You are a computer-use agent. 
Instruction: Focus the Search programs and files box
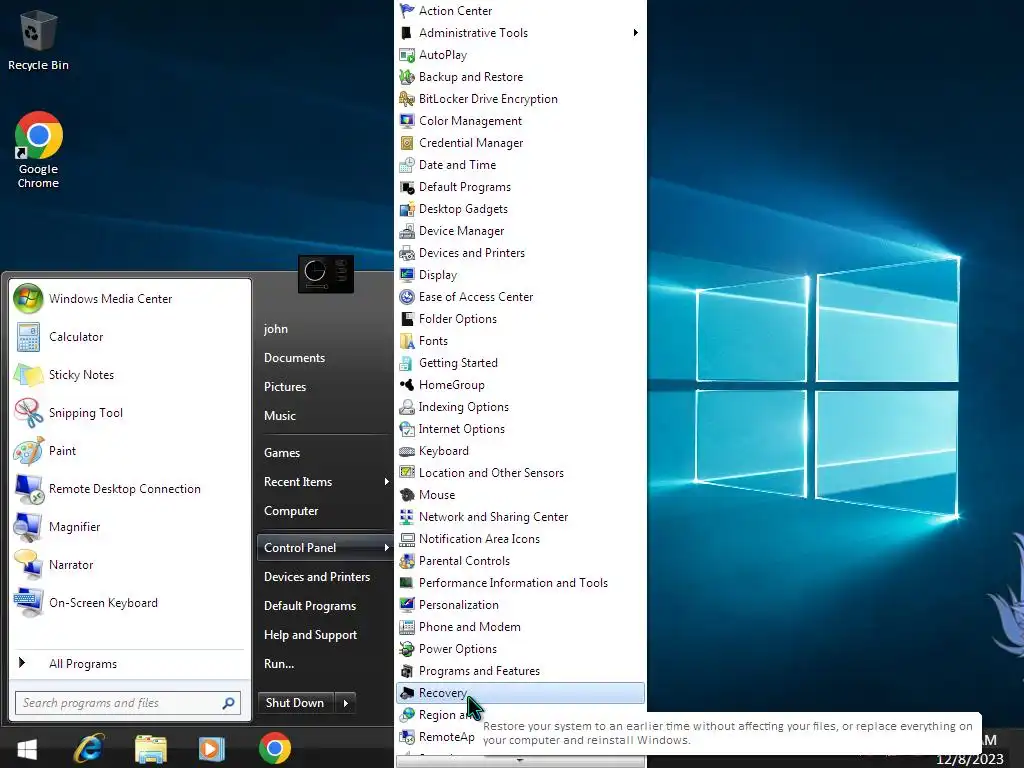coord(128,703)
